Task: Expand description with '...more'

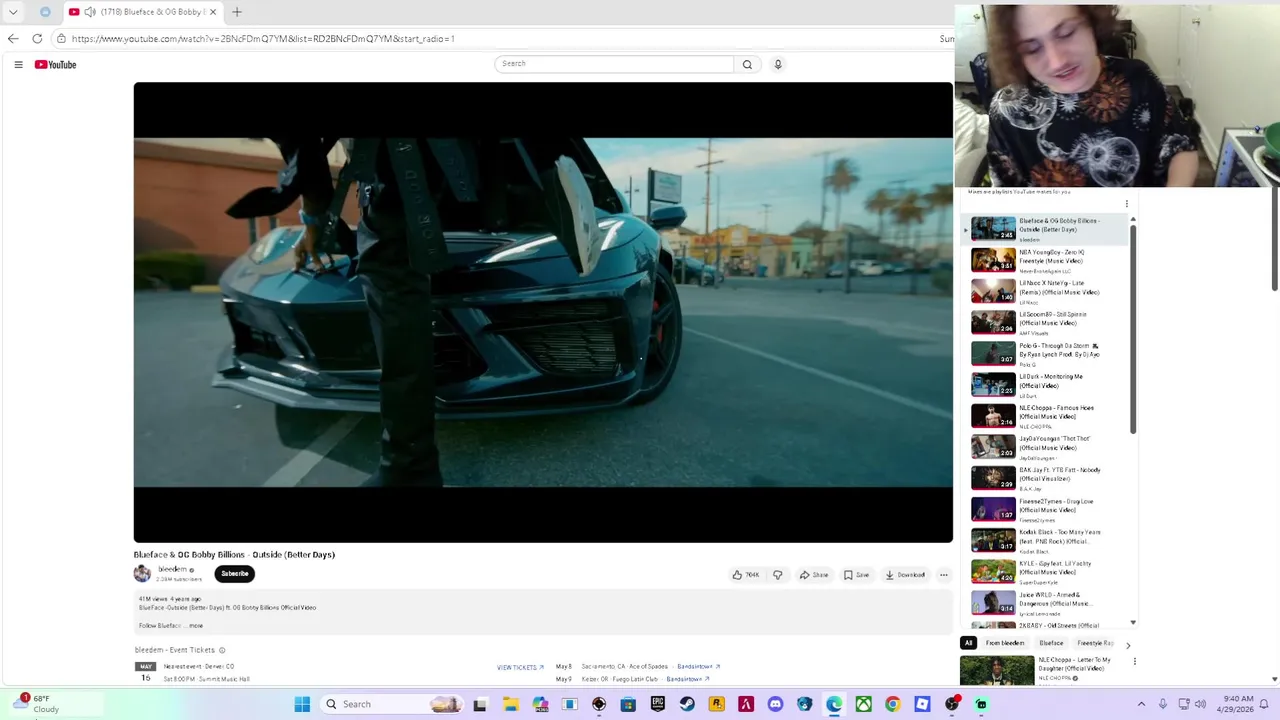Action: (195, 626)
